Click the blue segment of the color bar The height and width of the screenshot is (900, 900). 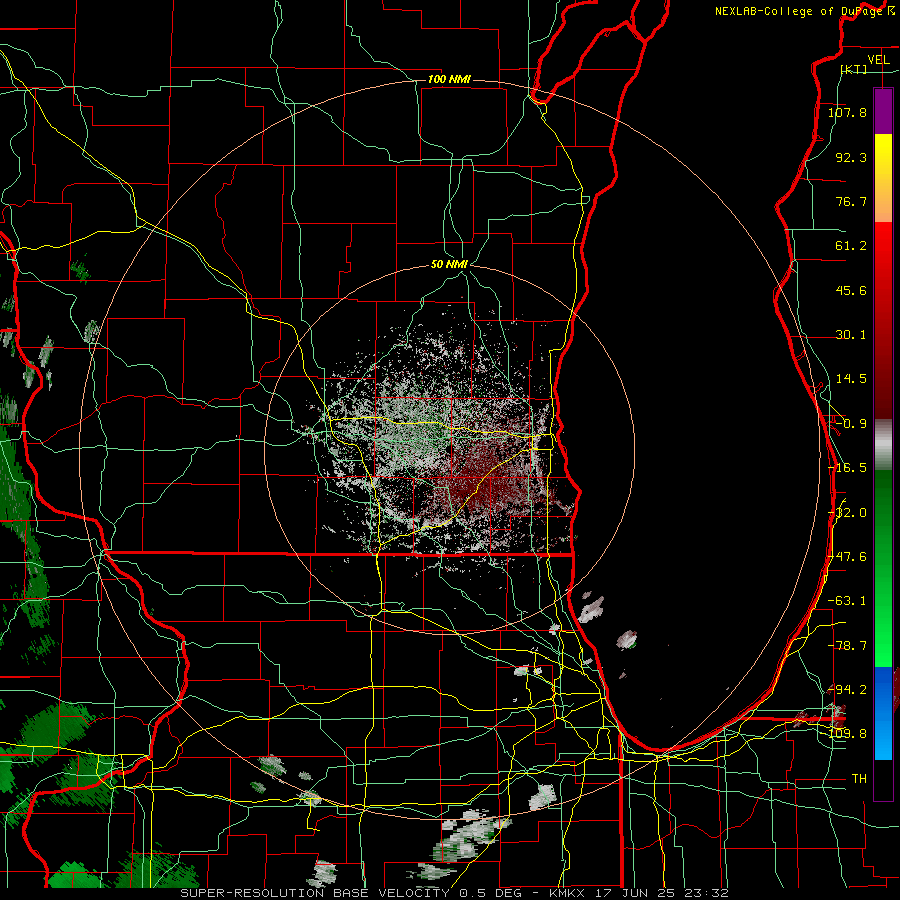click(x=883, y=713)
